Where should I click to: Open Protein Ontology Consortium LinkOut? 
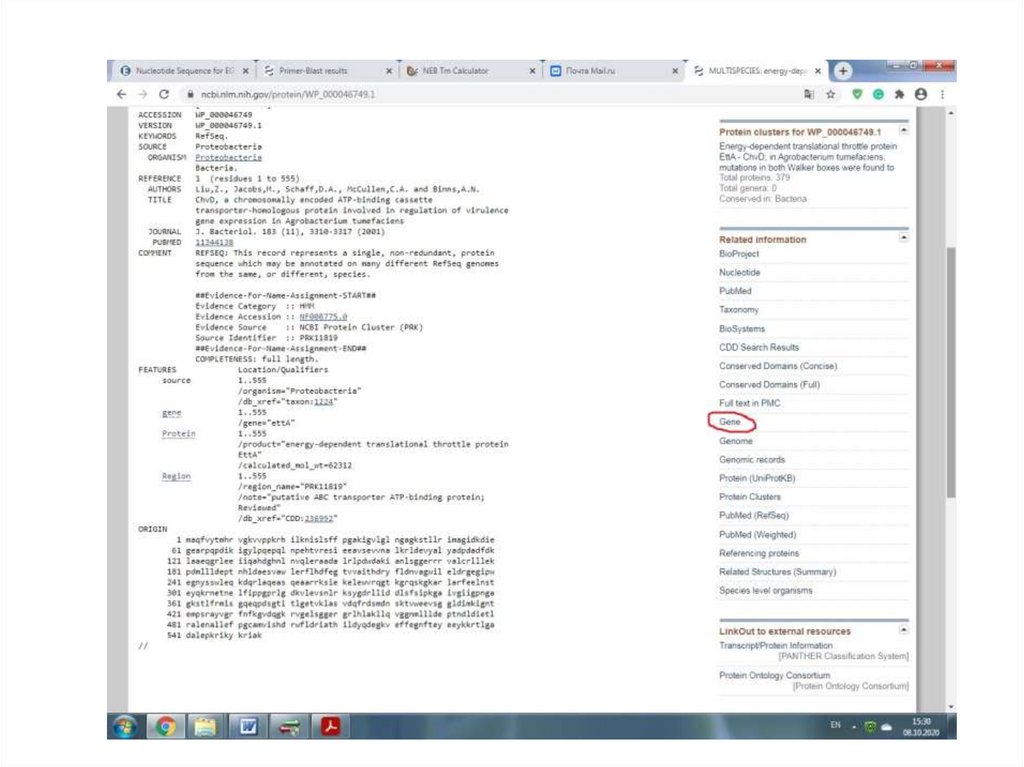[774, 676]
